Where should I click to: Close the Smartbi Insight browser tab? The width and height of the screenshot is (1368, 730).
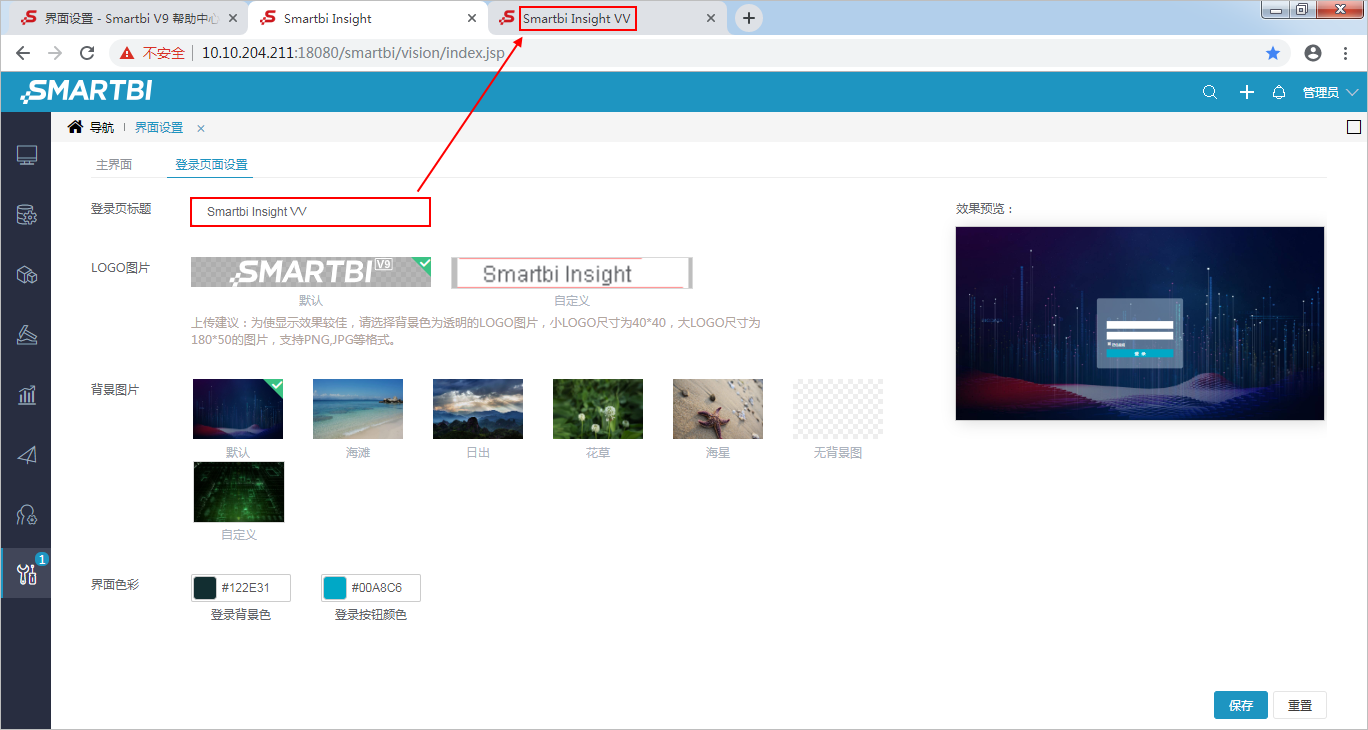click(x=470, y=18)
